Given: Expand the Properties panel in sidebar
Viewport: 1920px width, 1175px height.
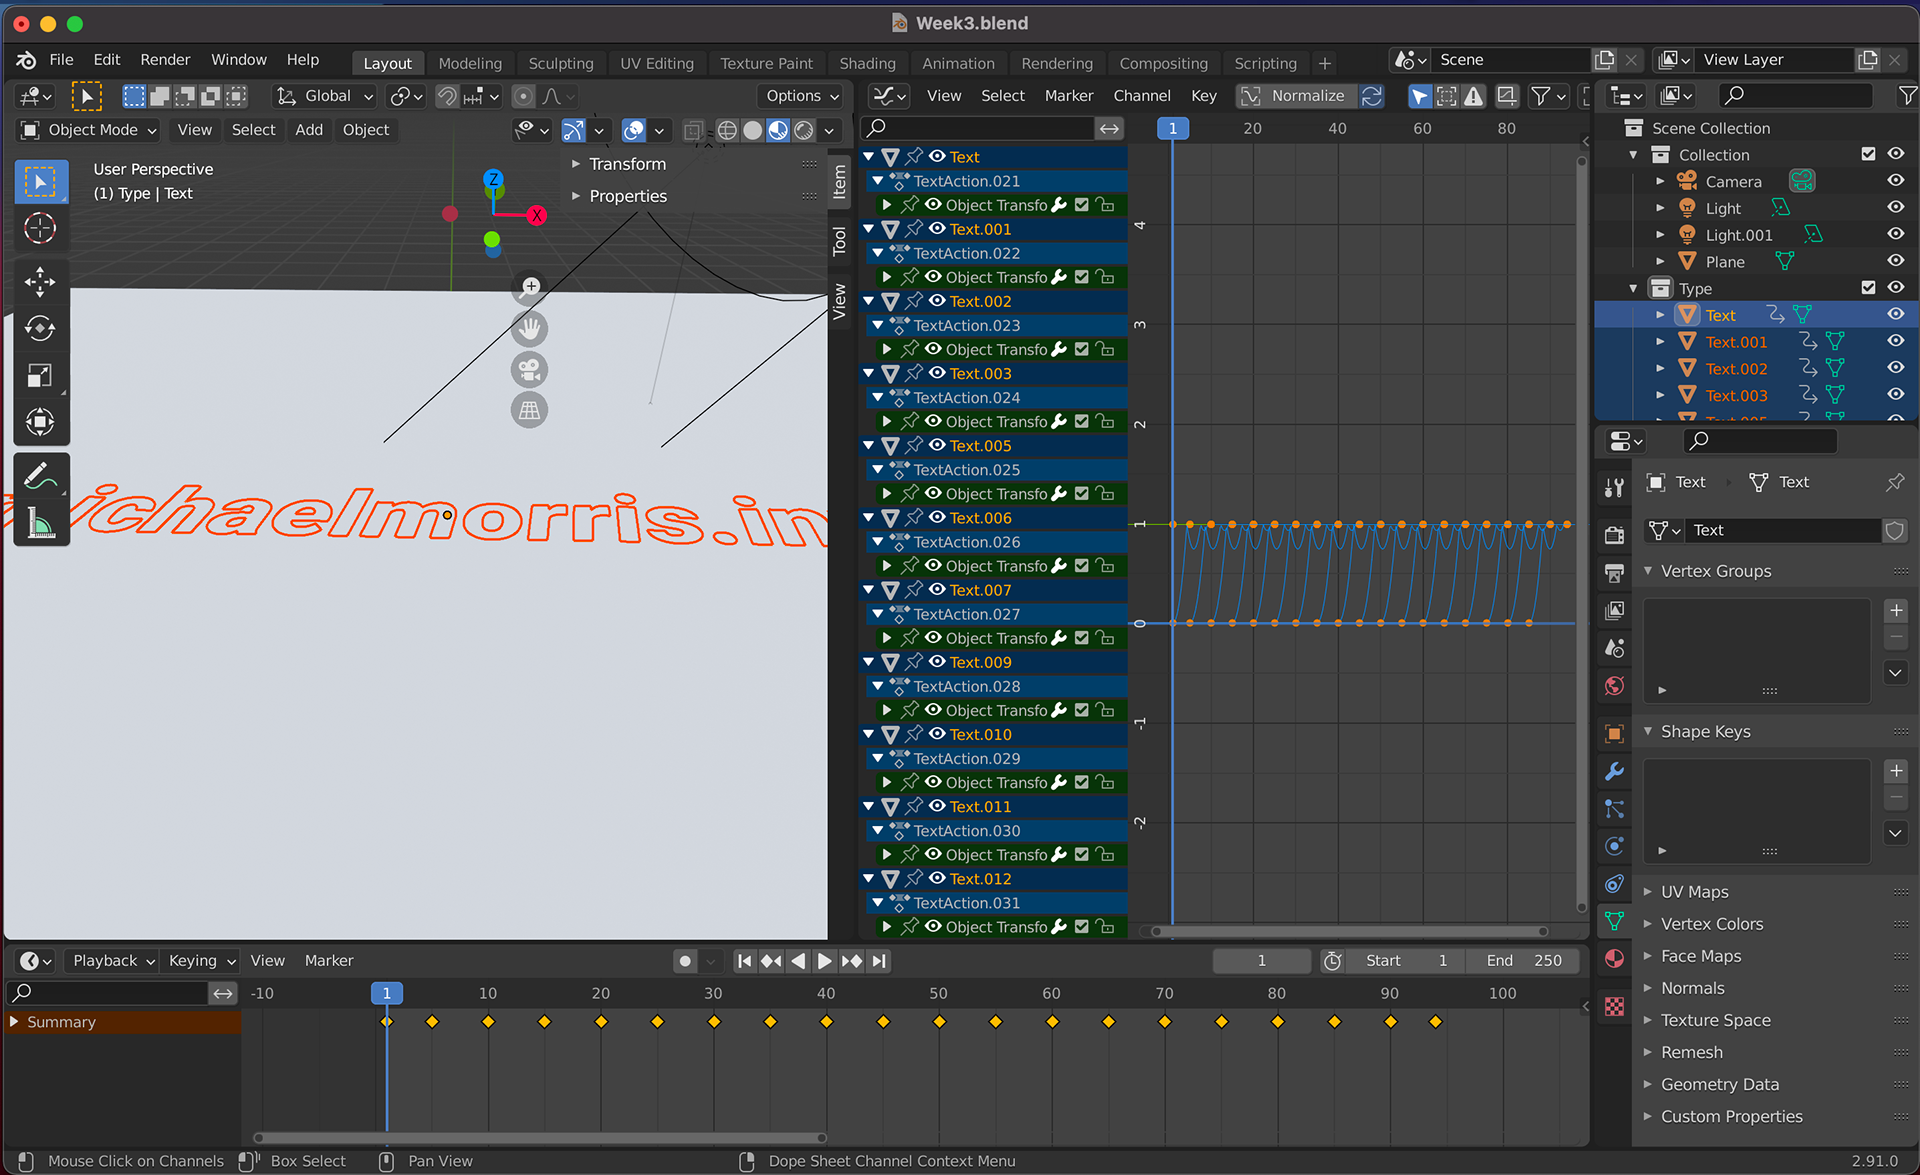Looking at the screenshot, I should coord(628,196).
